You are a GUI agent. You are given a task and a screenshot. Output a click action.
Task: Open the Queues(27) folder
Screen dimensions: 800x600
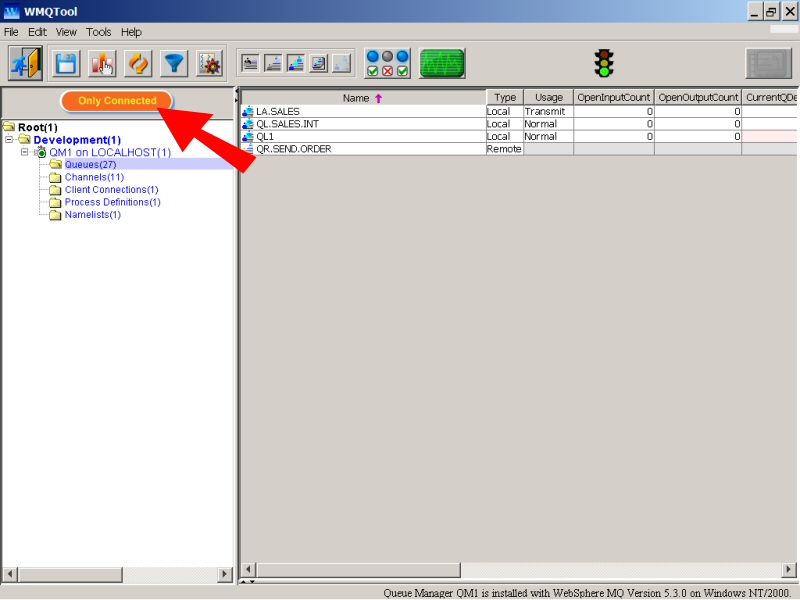pos(90,164)
